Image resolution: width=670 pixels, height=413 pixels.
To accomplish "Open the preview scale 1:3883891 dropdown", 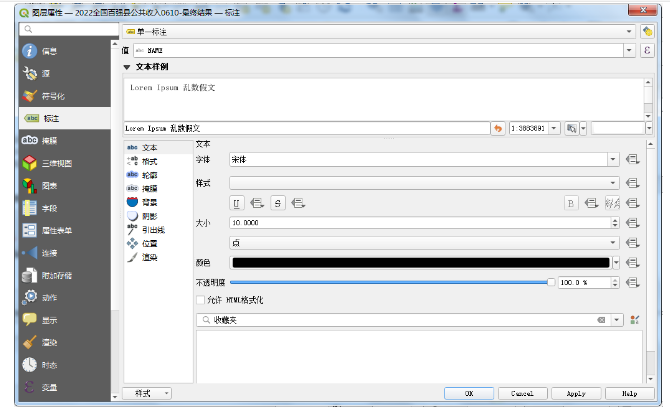I will pyautogui.click(x=554, y=128).
